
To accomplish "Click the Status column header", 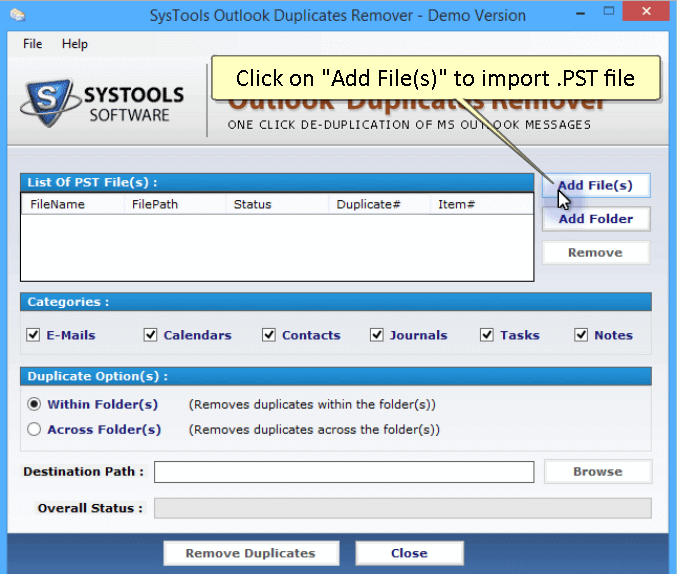I will click(277, 204).
